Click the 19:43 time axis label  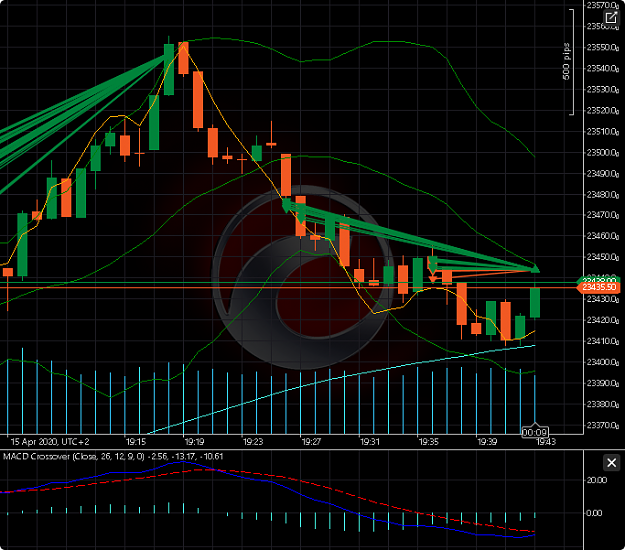tap(546, 442)
